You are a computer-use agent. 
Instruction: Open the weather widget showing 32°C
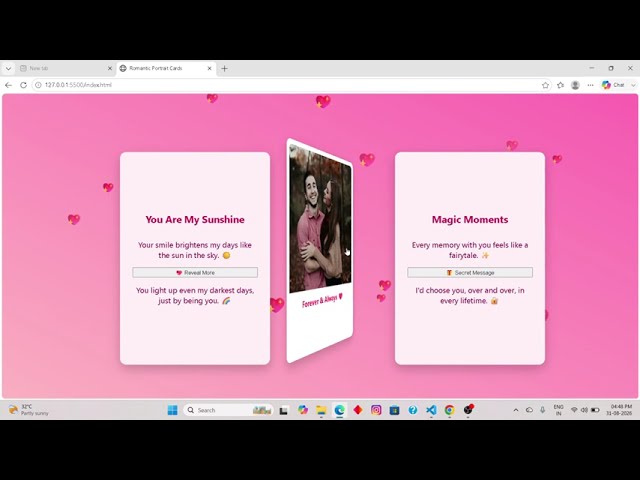point(29,410)
